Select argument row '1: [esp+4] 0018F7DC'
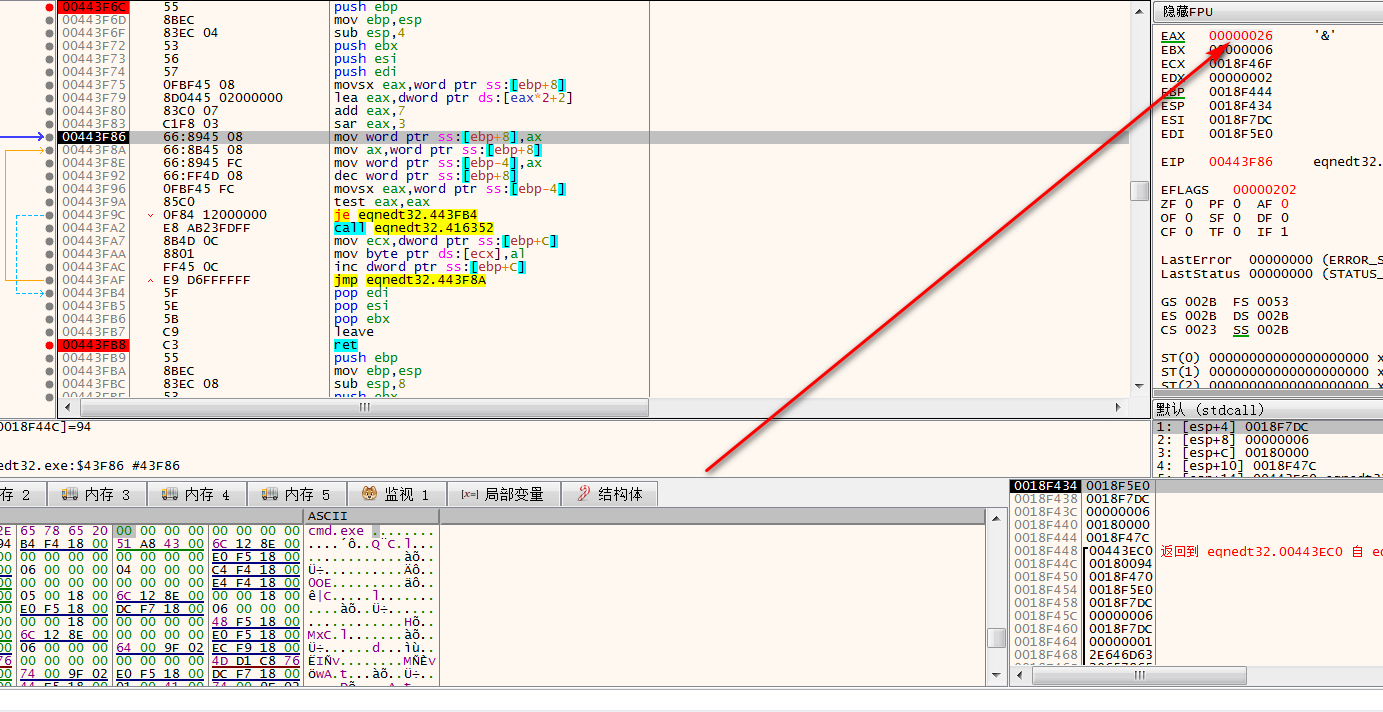 [1267, 427]
